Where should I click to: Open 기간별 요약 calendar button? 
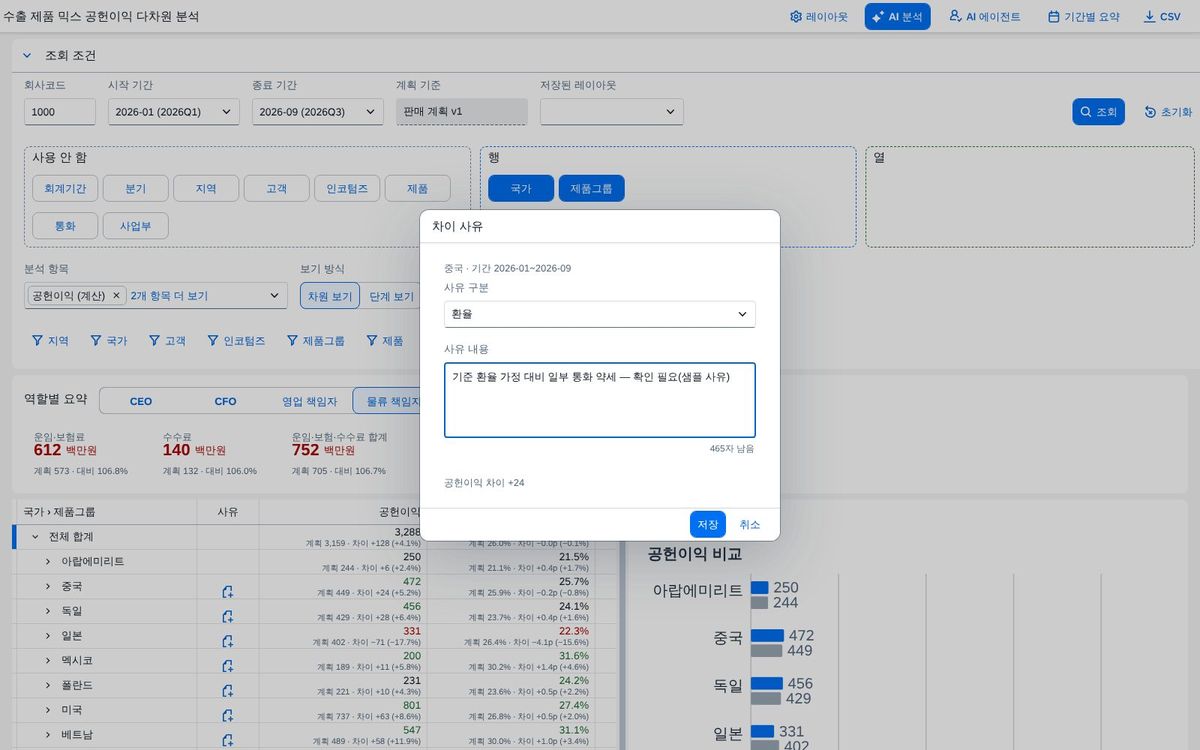pos(1084,17)
